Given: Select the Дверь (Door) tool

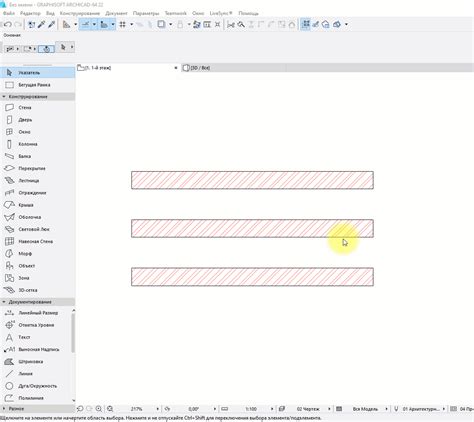Looking at the screenshot, I should coord(38,120).
